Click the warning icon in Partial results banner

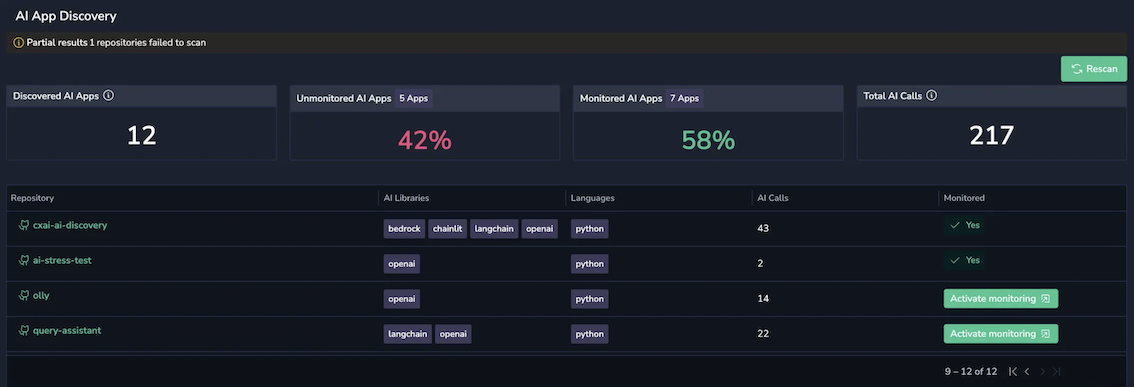(x=19, y=43)
